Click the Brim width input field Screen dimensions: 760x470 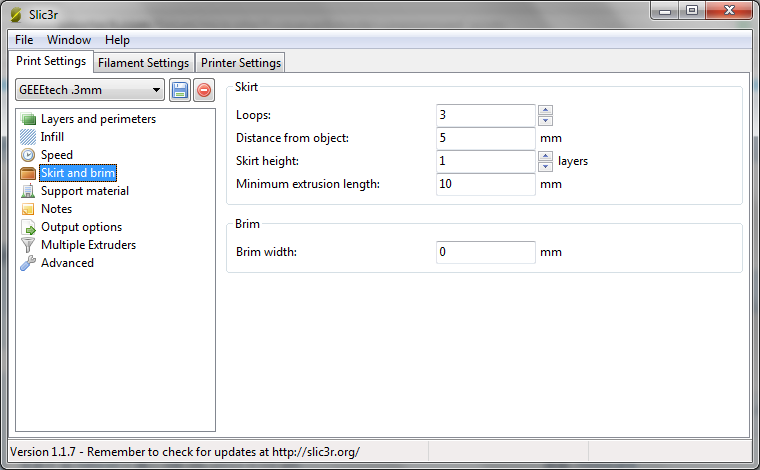coord(486,252)
